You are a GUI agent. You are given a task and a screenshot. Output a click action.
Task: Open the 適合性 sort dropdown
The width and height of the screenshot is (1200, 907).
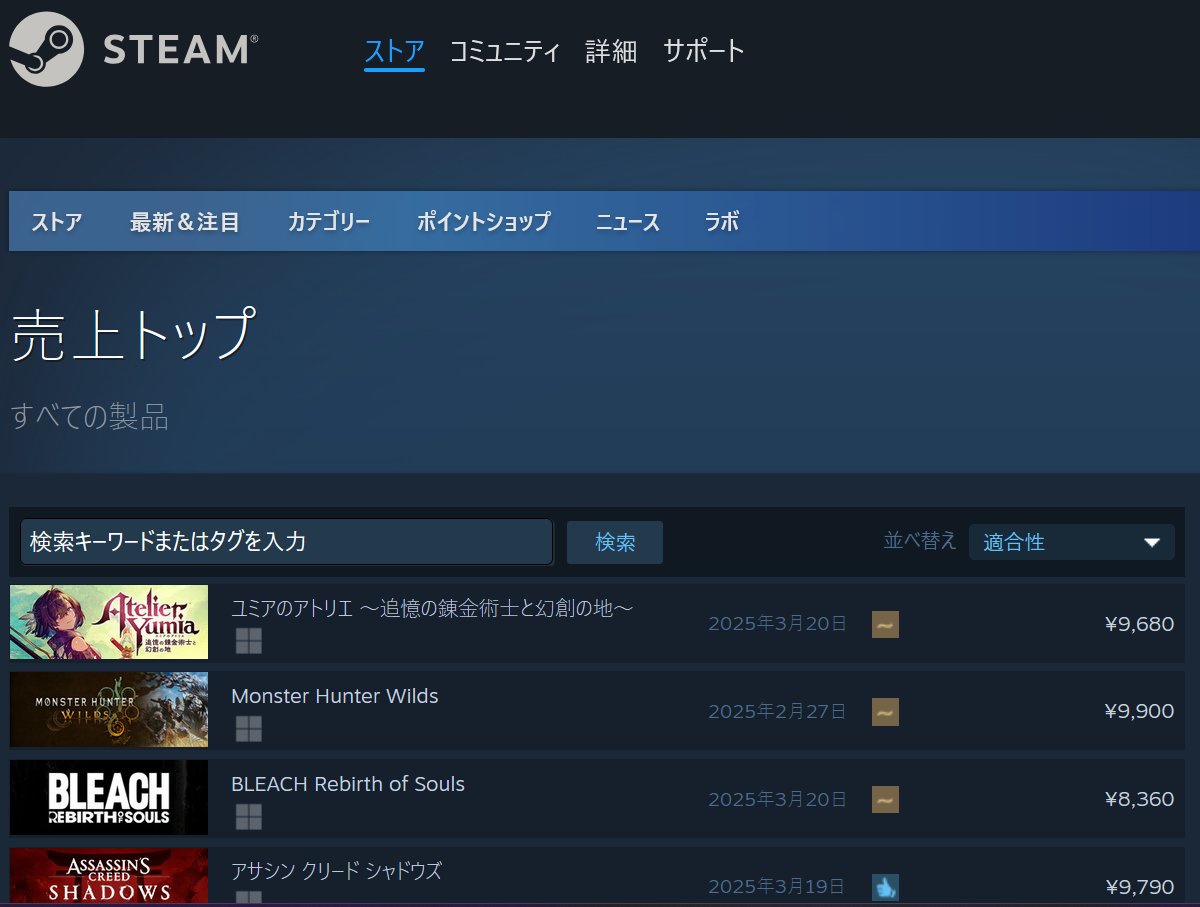click(x=1072, y=542)
